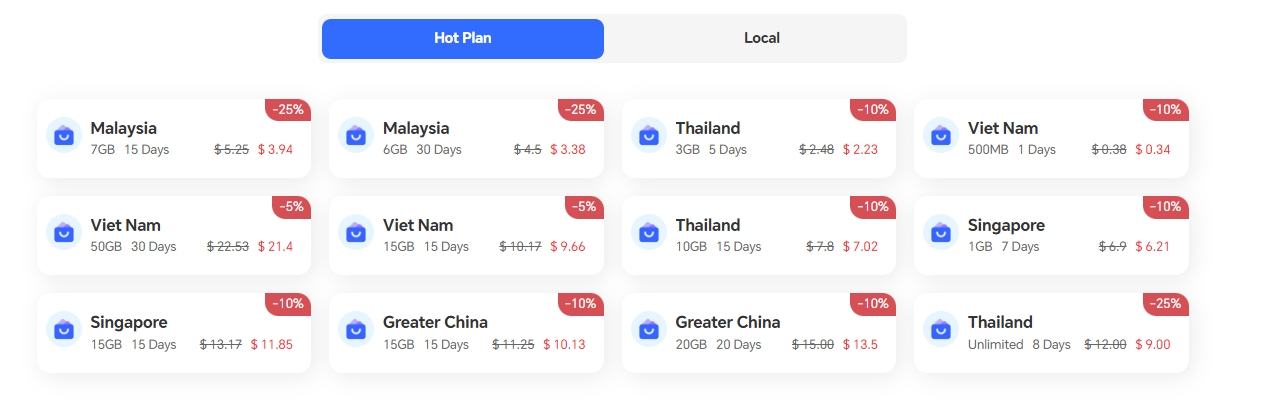Switch to the Local tab
The width and height of the screenshot is (1262, 403).
pos(761,39)
